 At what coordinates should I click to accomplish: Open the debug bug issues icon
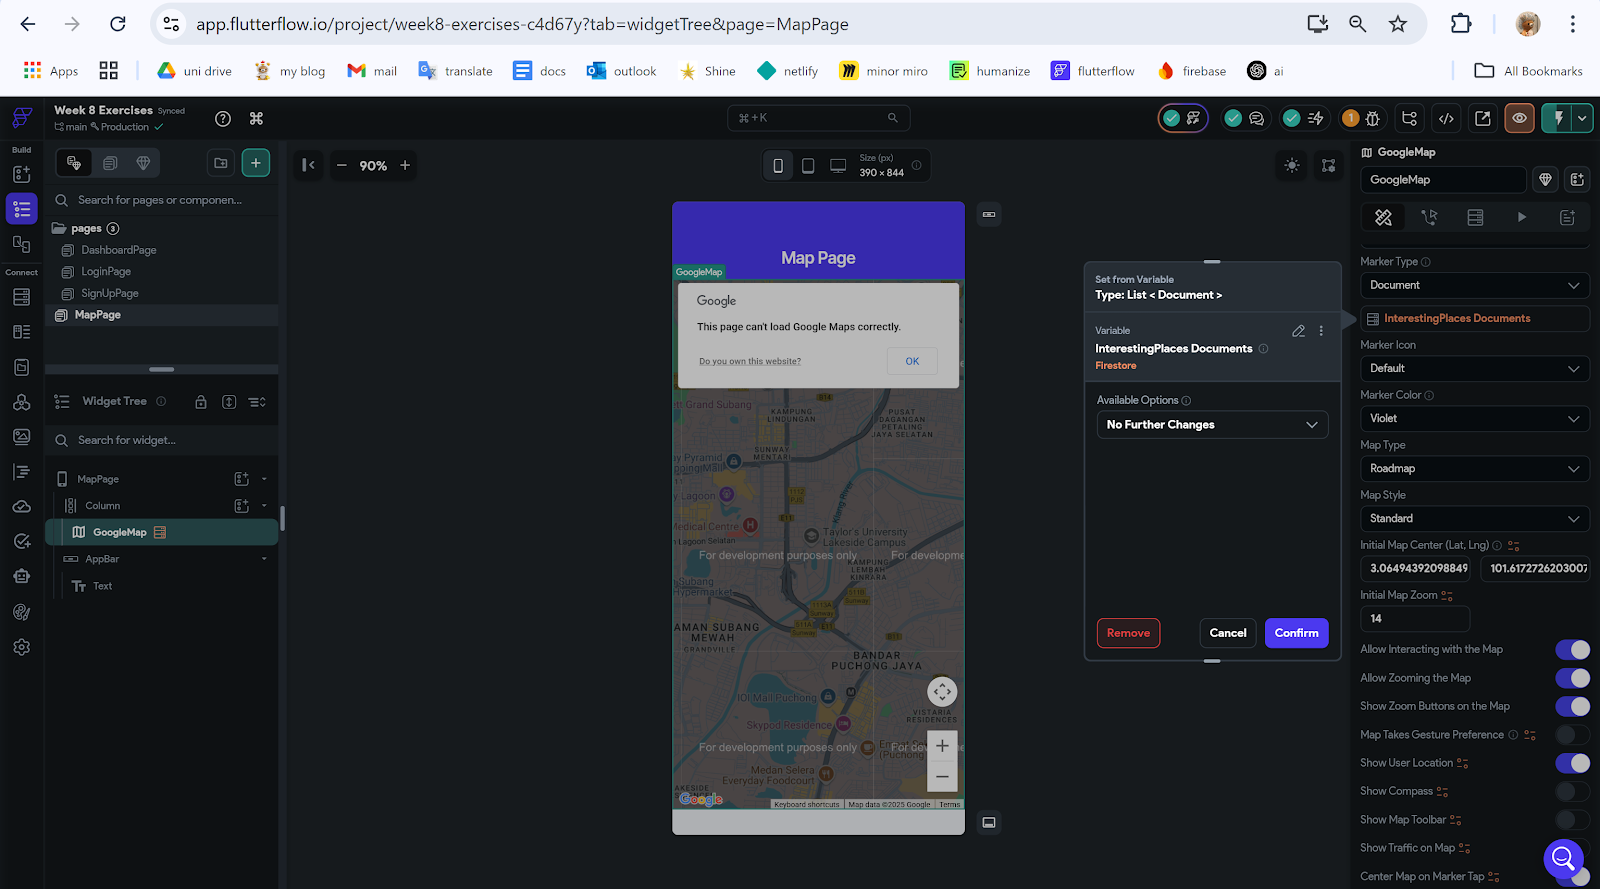click(1373, 118)
